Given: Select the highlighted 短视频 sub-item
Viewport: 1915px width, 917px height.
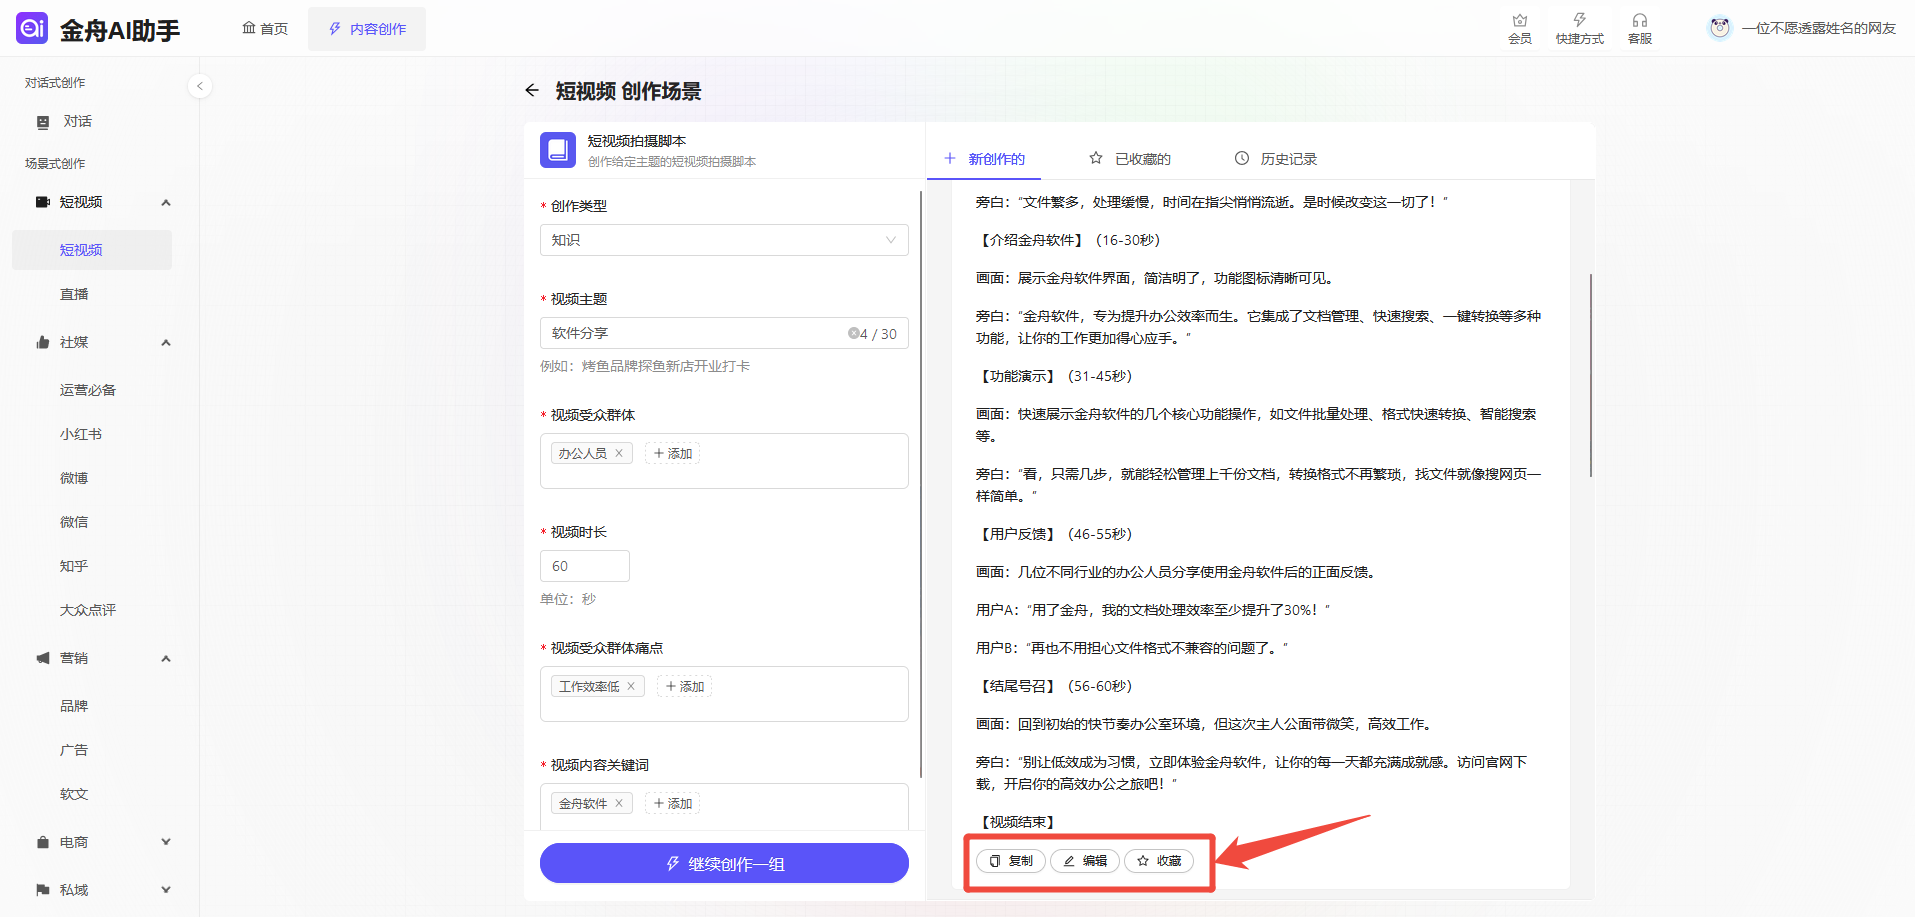Looking at the screenshot, I should [92, 250].
